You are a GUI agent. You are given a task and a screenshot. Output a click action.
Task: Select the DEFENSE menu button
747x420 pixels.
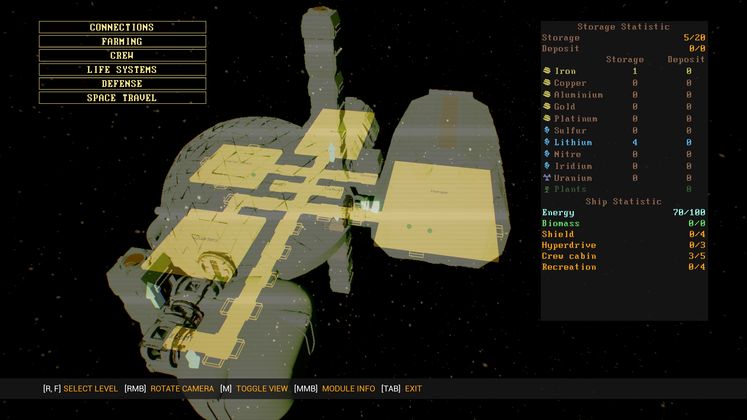122,83
